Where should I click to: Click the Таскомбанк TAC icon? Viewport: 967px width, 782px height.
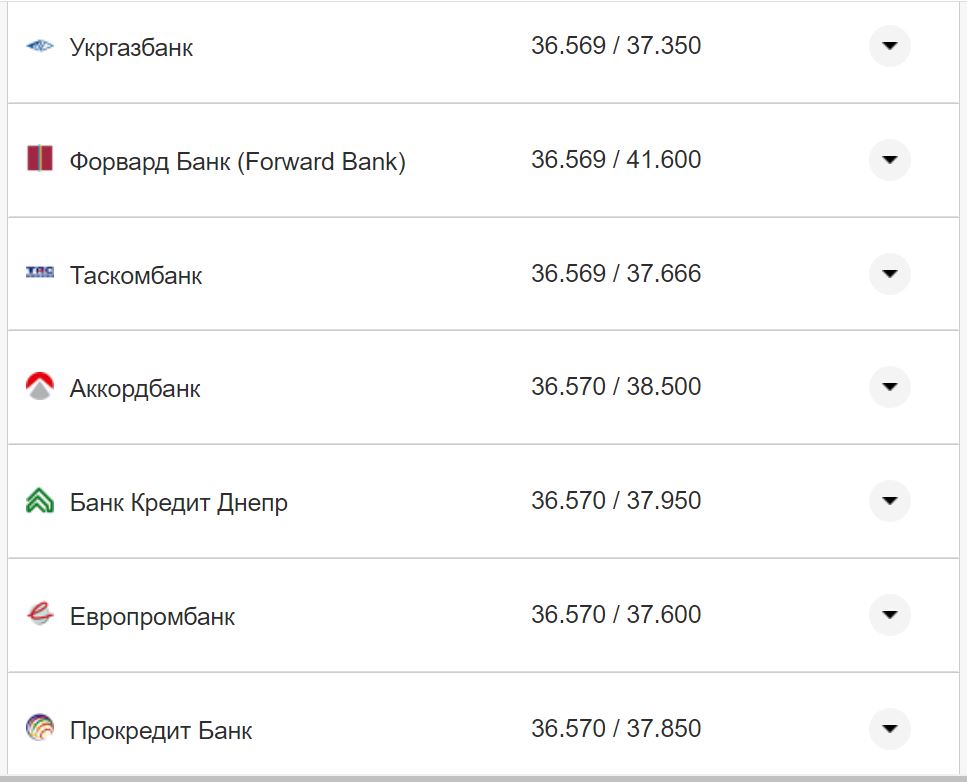coord(39,273)
